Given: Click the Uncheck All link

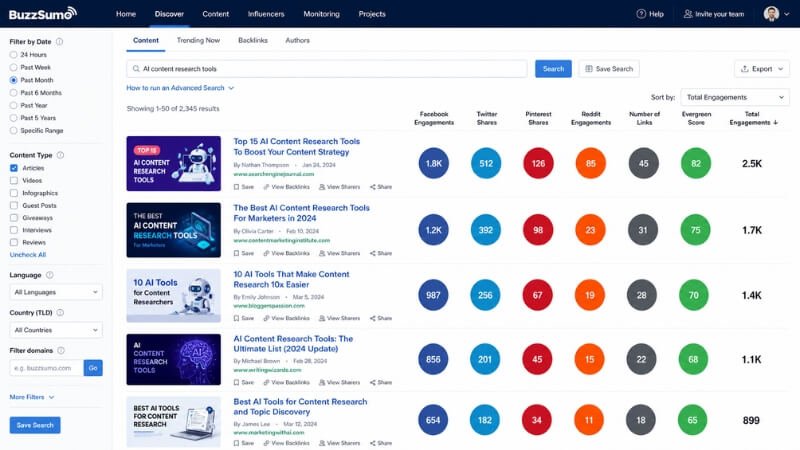Looking at the screenshot, I should point(28,255).
